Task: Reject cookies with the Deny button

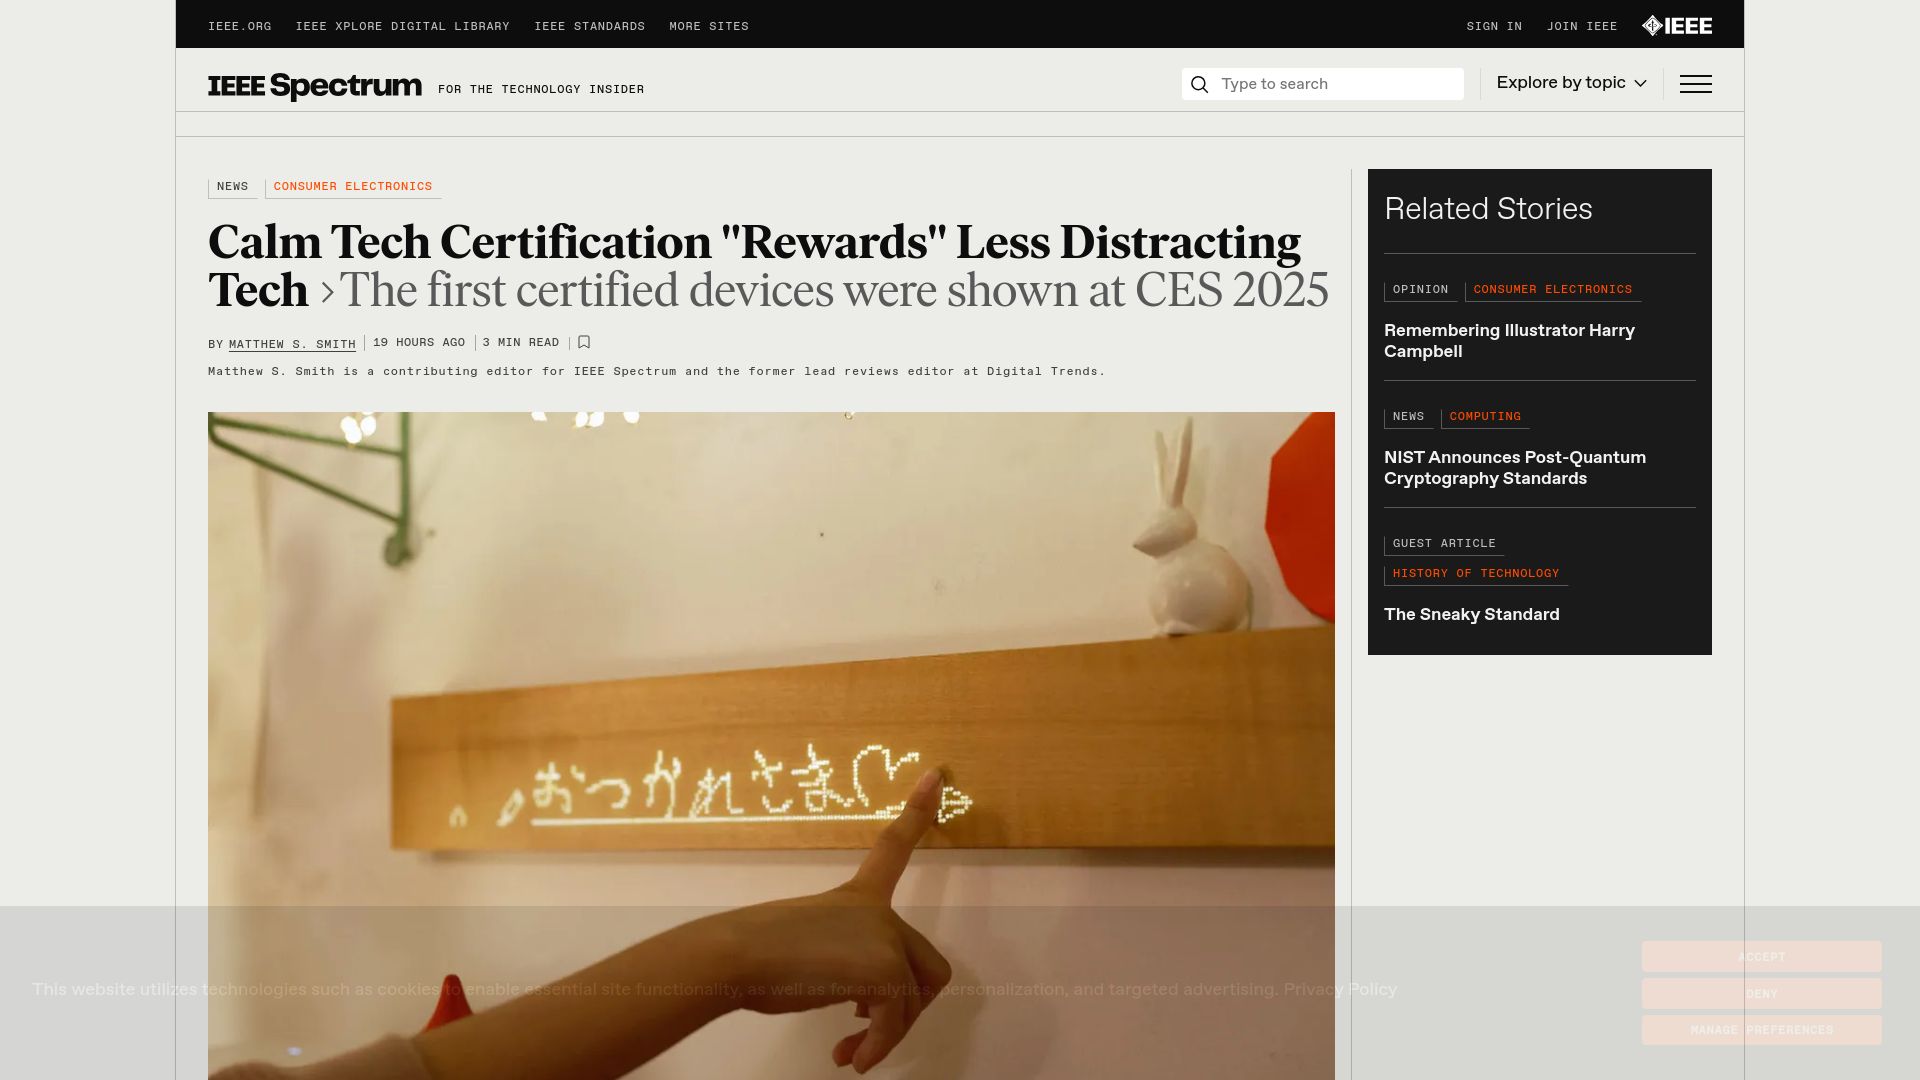Action: click(x=1761, y=994)
